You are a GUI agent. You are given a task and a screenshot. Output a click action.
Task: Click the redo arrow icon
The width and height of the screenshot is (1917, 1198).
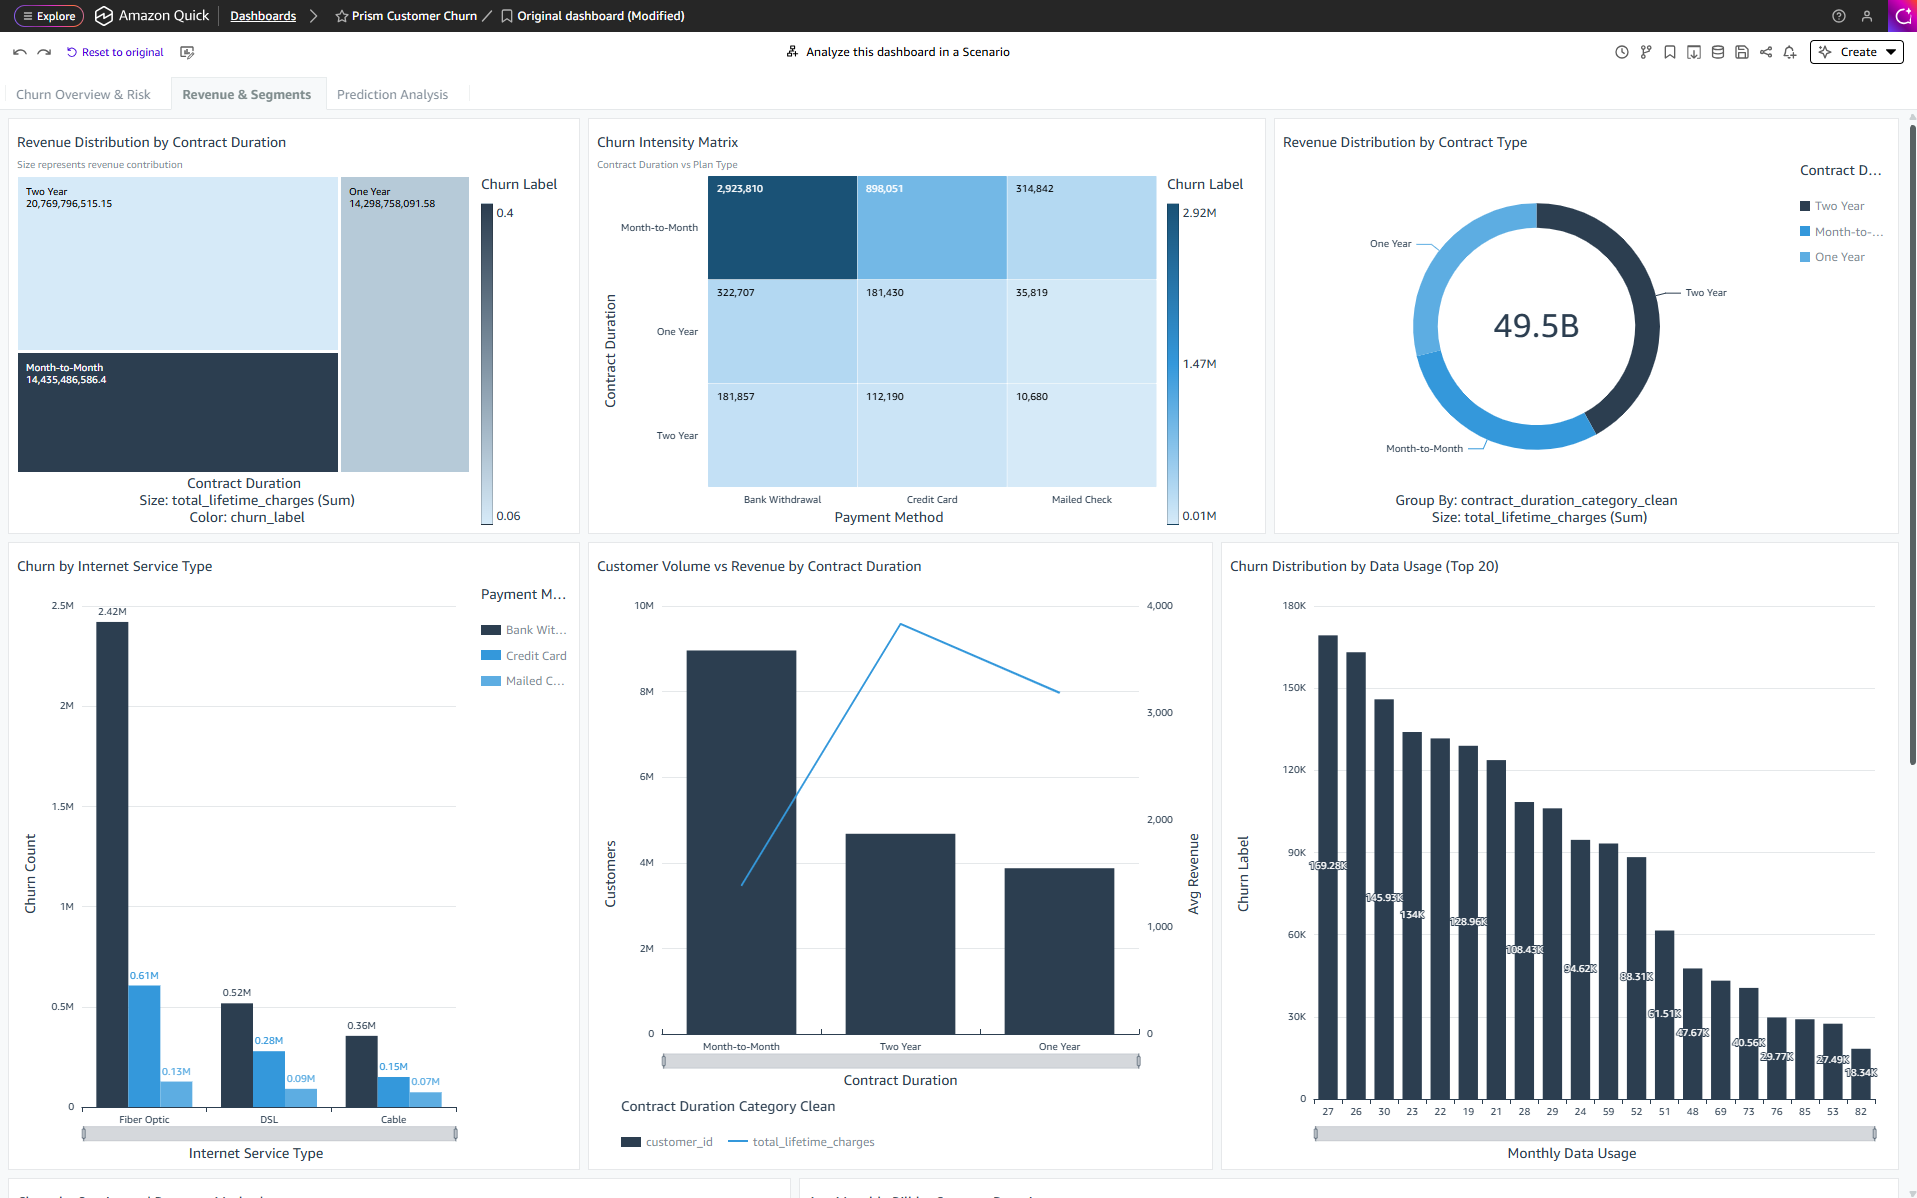pyautogui.click(x=44, y=52)
